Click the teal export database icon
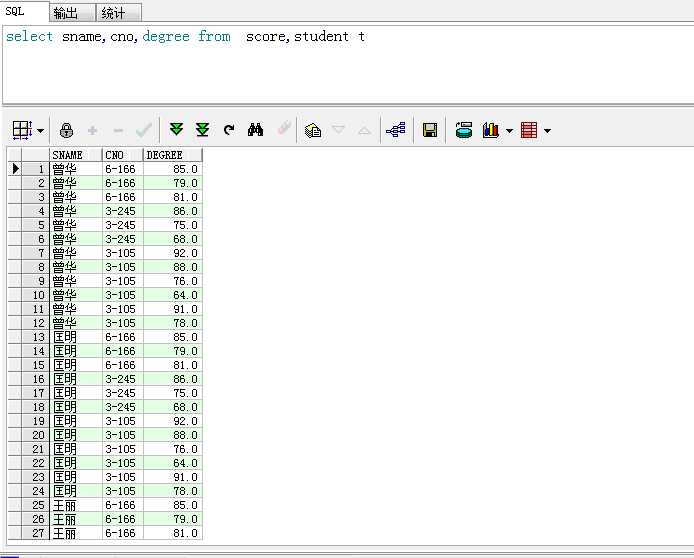 [x=464, y=130]
